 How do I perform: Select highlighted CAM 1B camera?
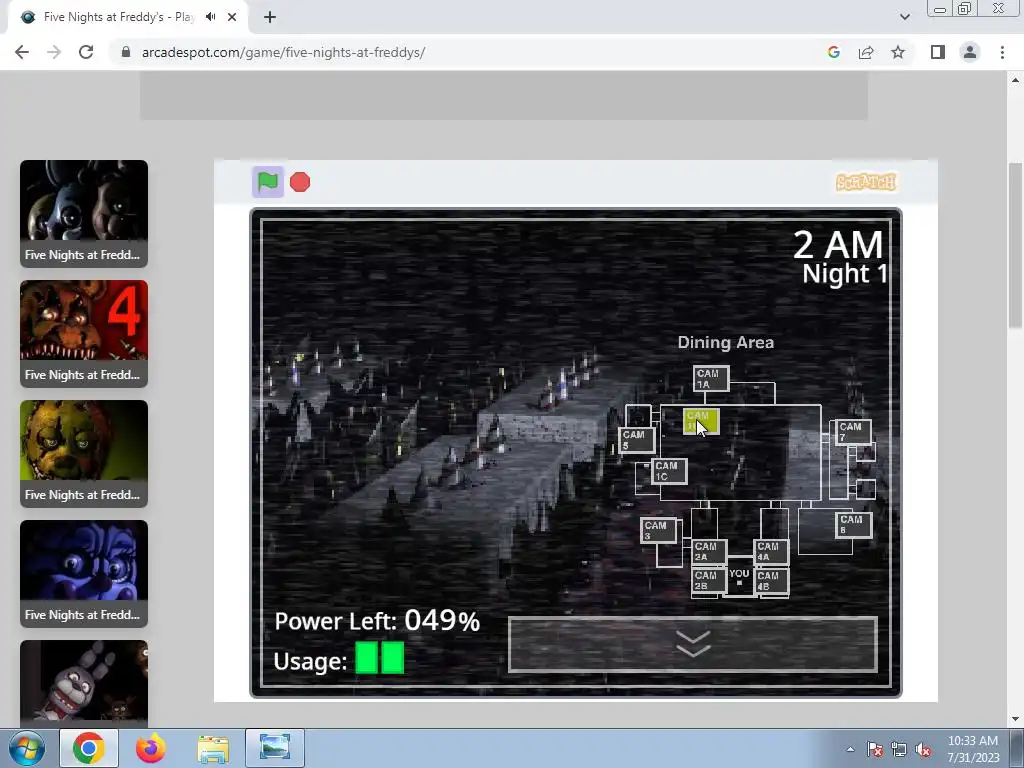pyautogui.click(x=701, y=421)
